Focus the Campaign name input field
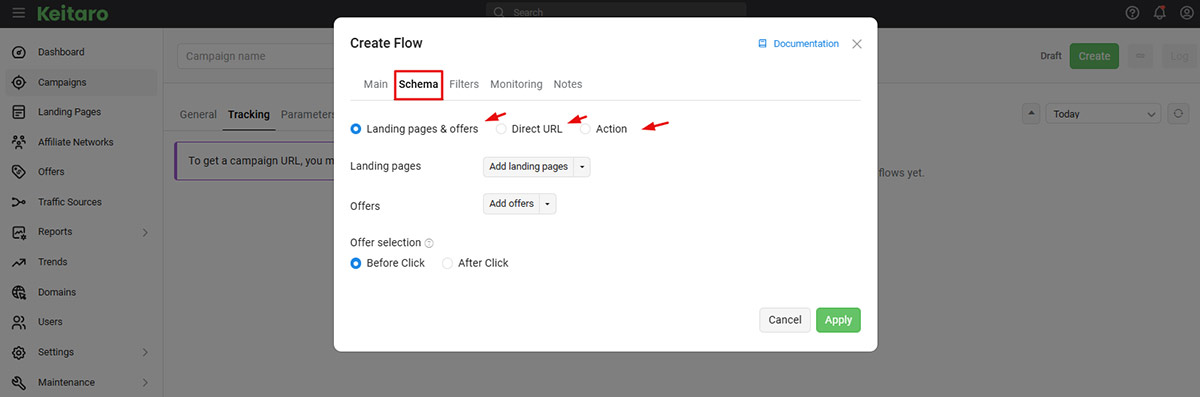 pyautogui.click(x=256, y=56)
